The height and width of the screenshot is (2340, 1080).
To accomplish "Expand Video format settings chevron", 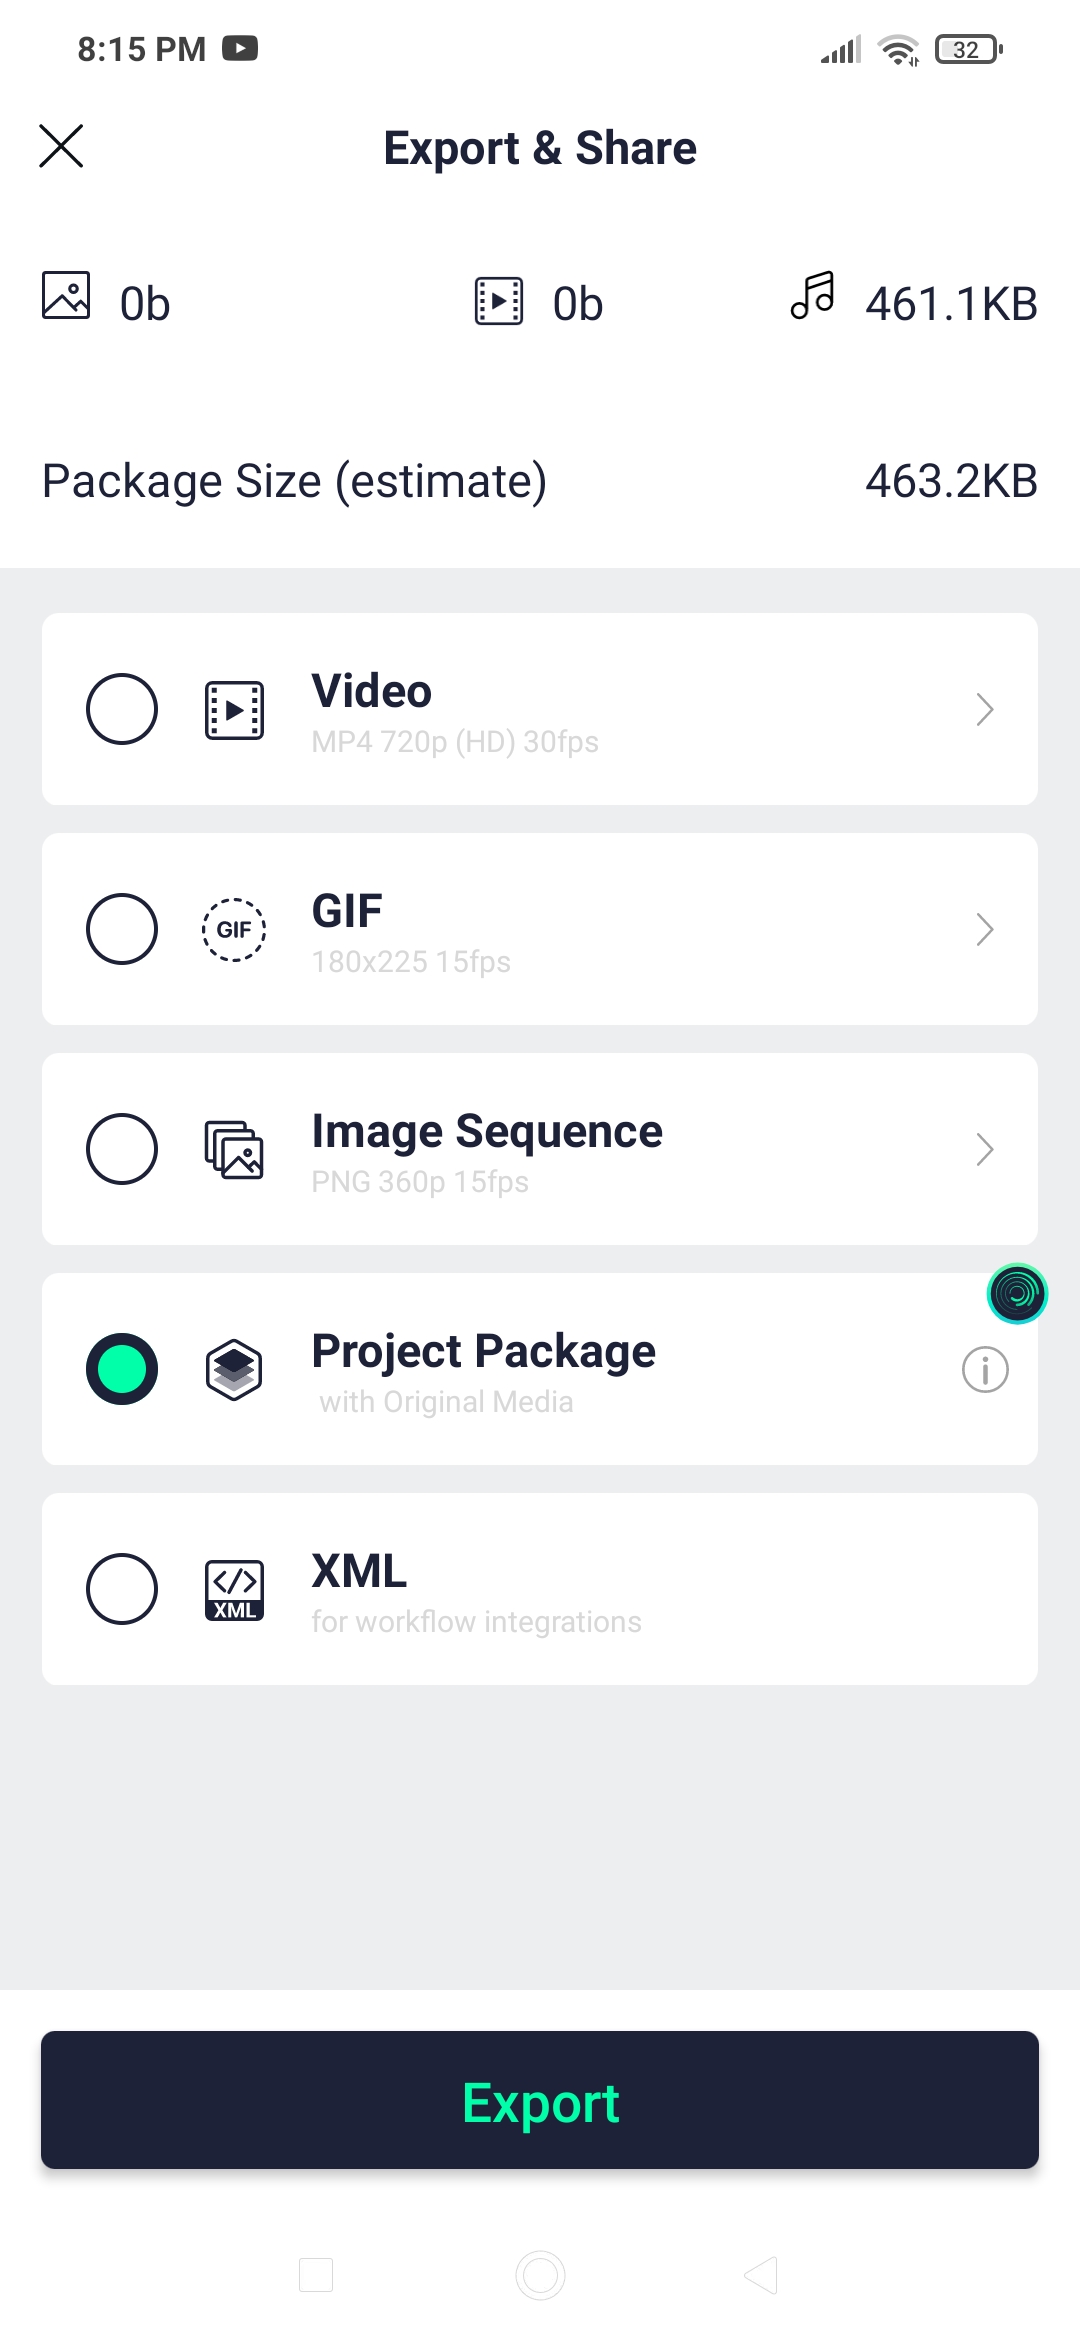I will (985, 709).
